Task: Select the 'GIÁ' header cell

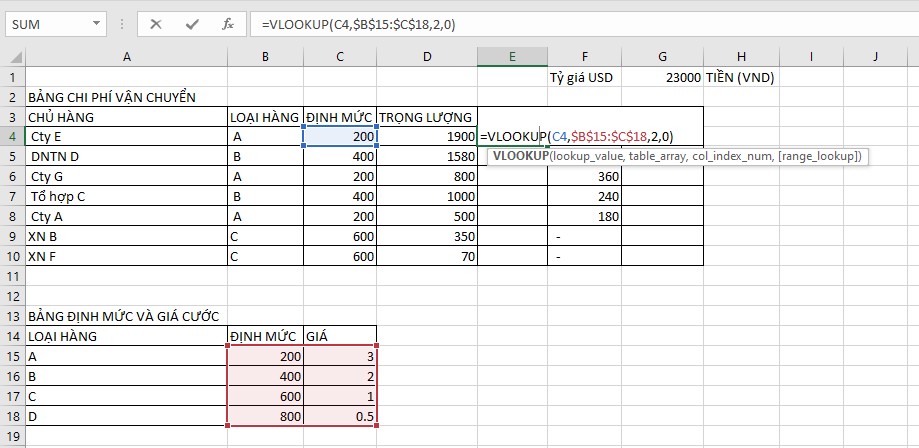Action: [x=340, y=336]
